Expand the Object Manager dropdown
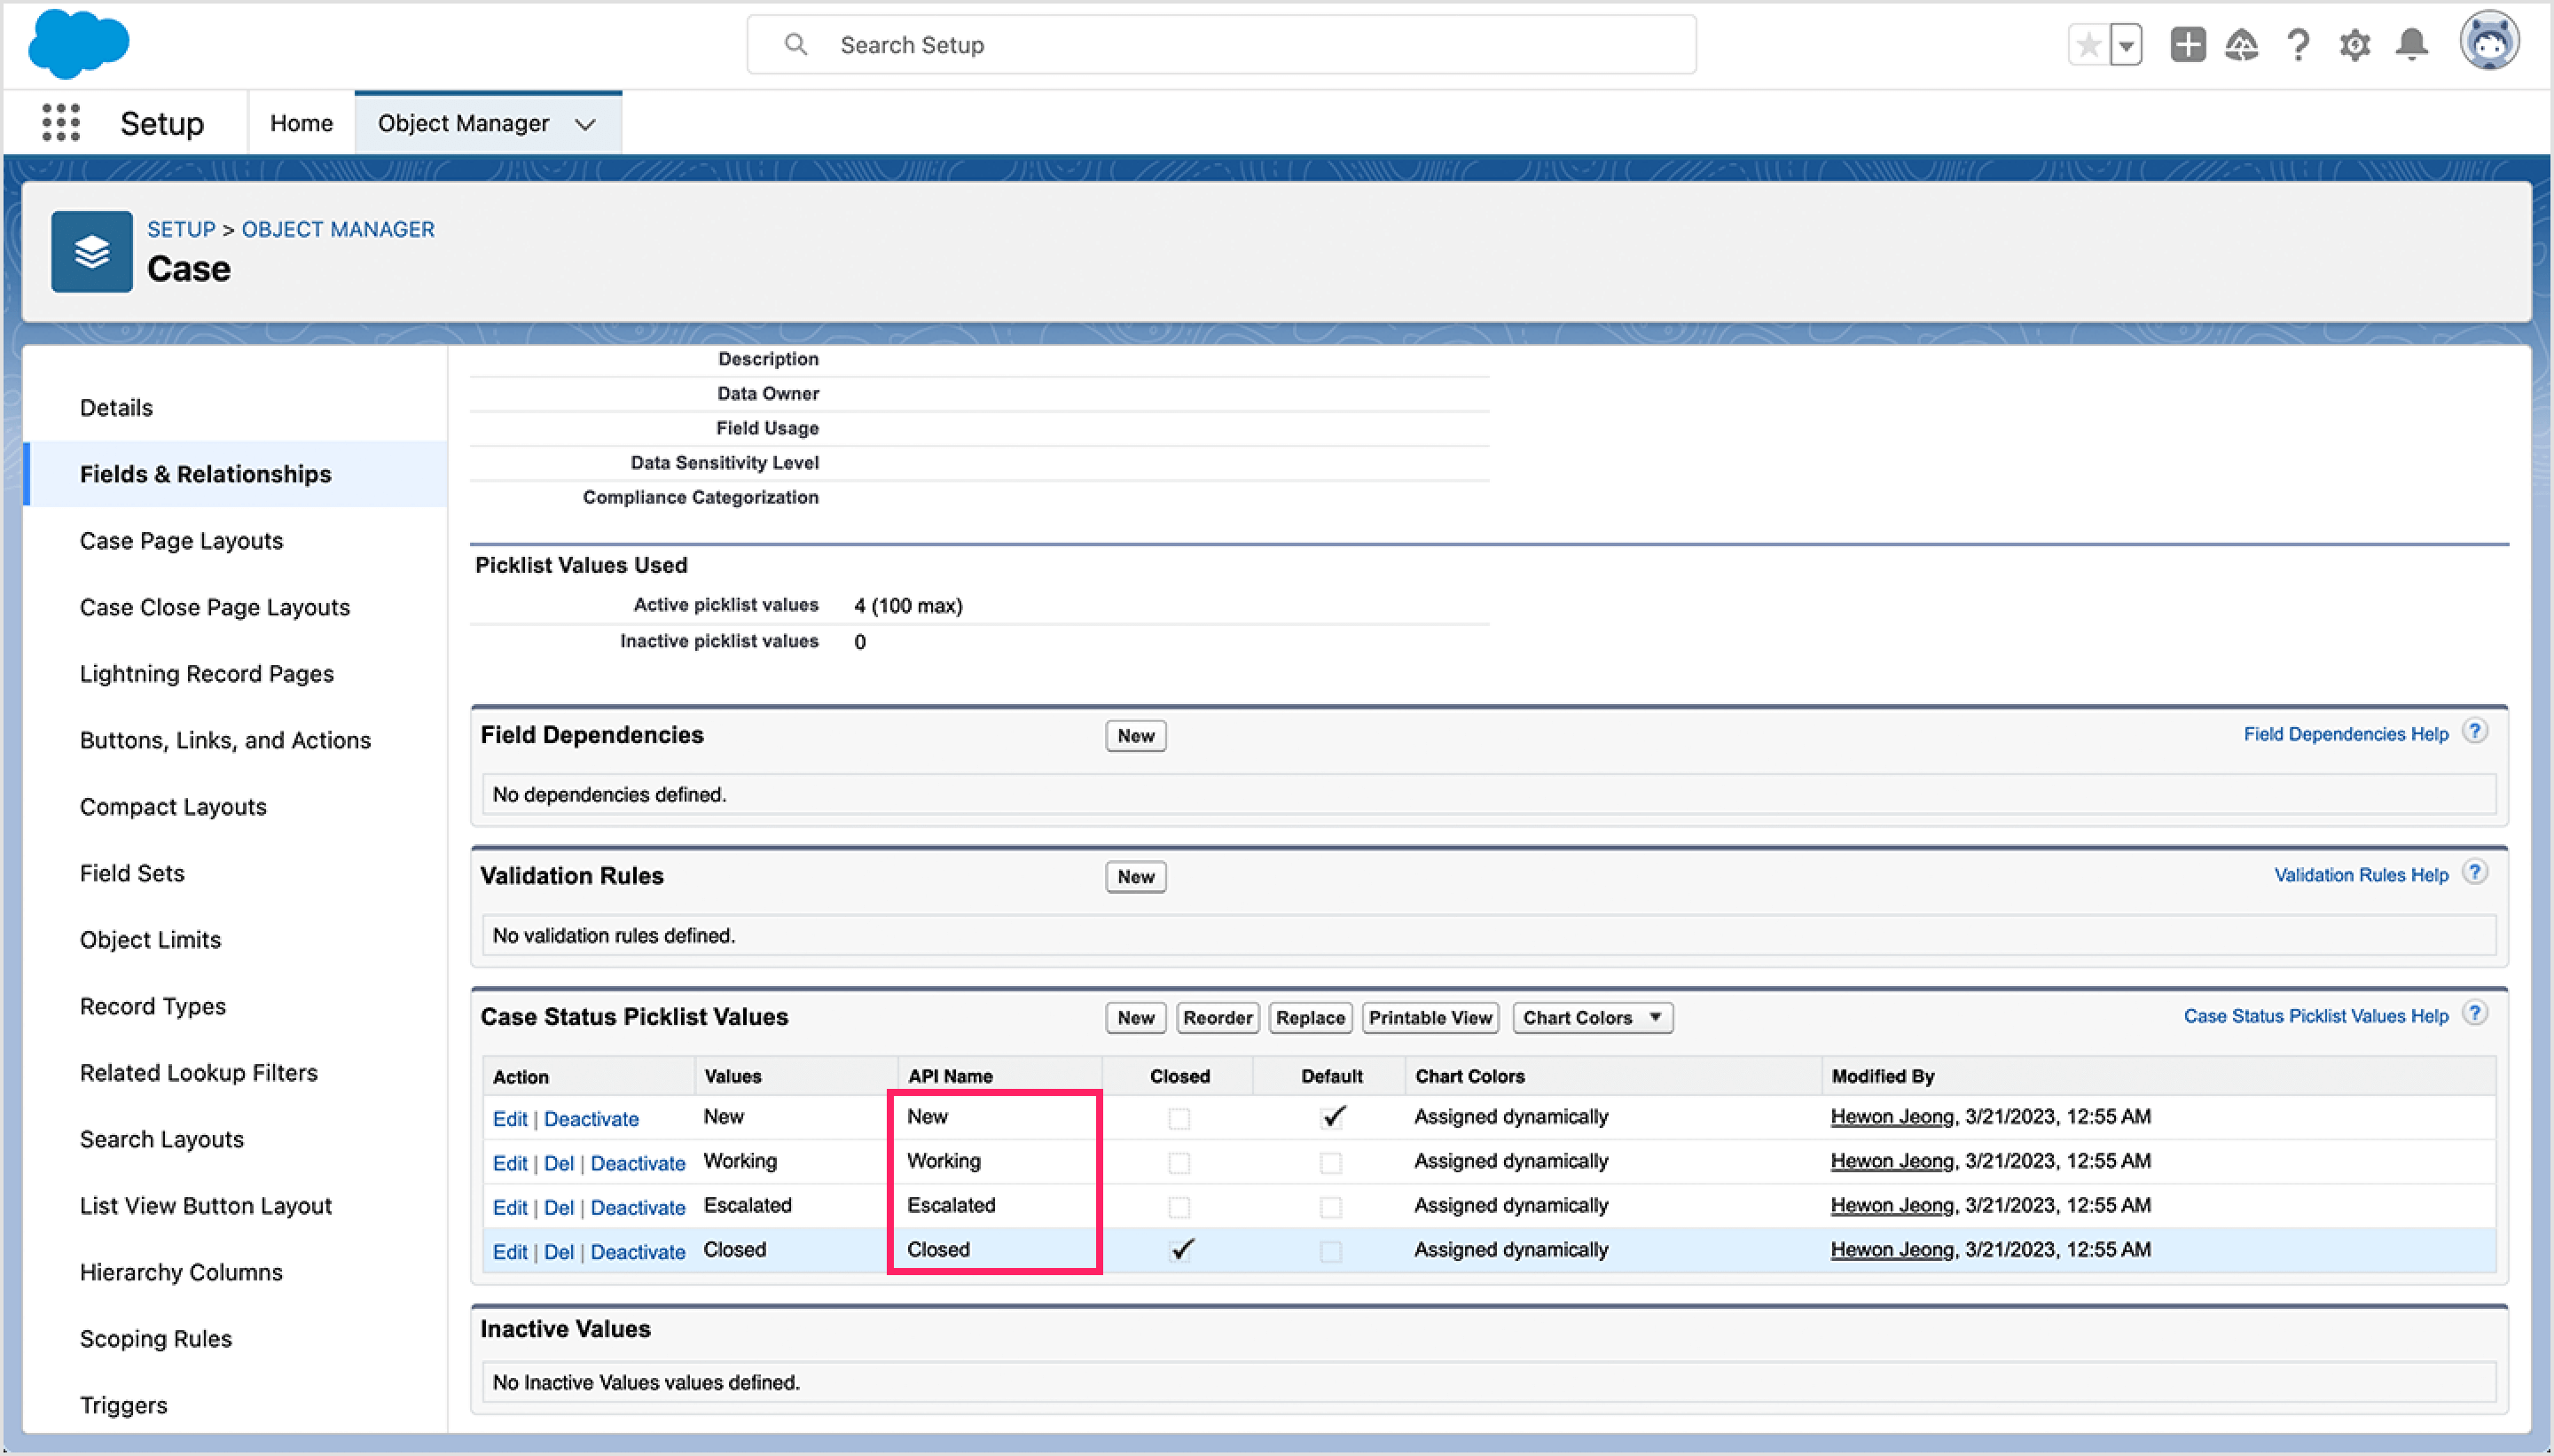This screenshot has height=1456, width=2554. [585, 123]
